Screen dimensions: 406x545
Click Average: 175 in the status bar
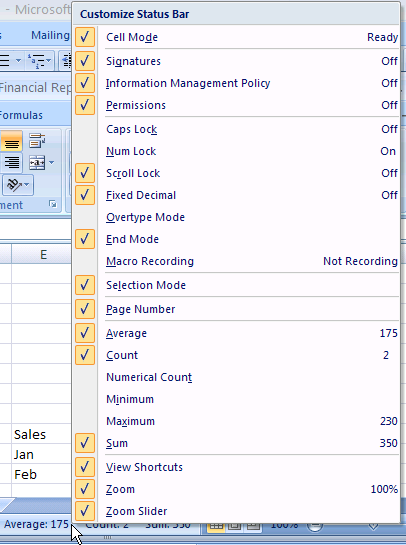36,524
